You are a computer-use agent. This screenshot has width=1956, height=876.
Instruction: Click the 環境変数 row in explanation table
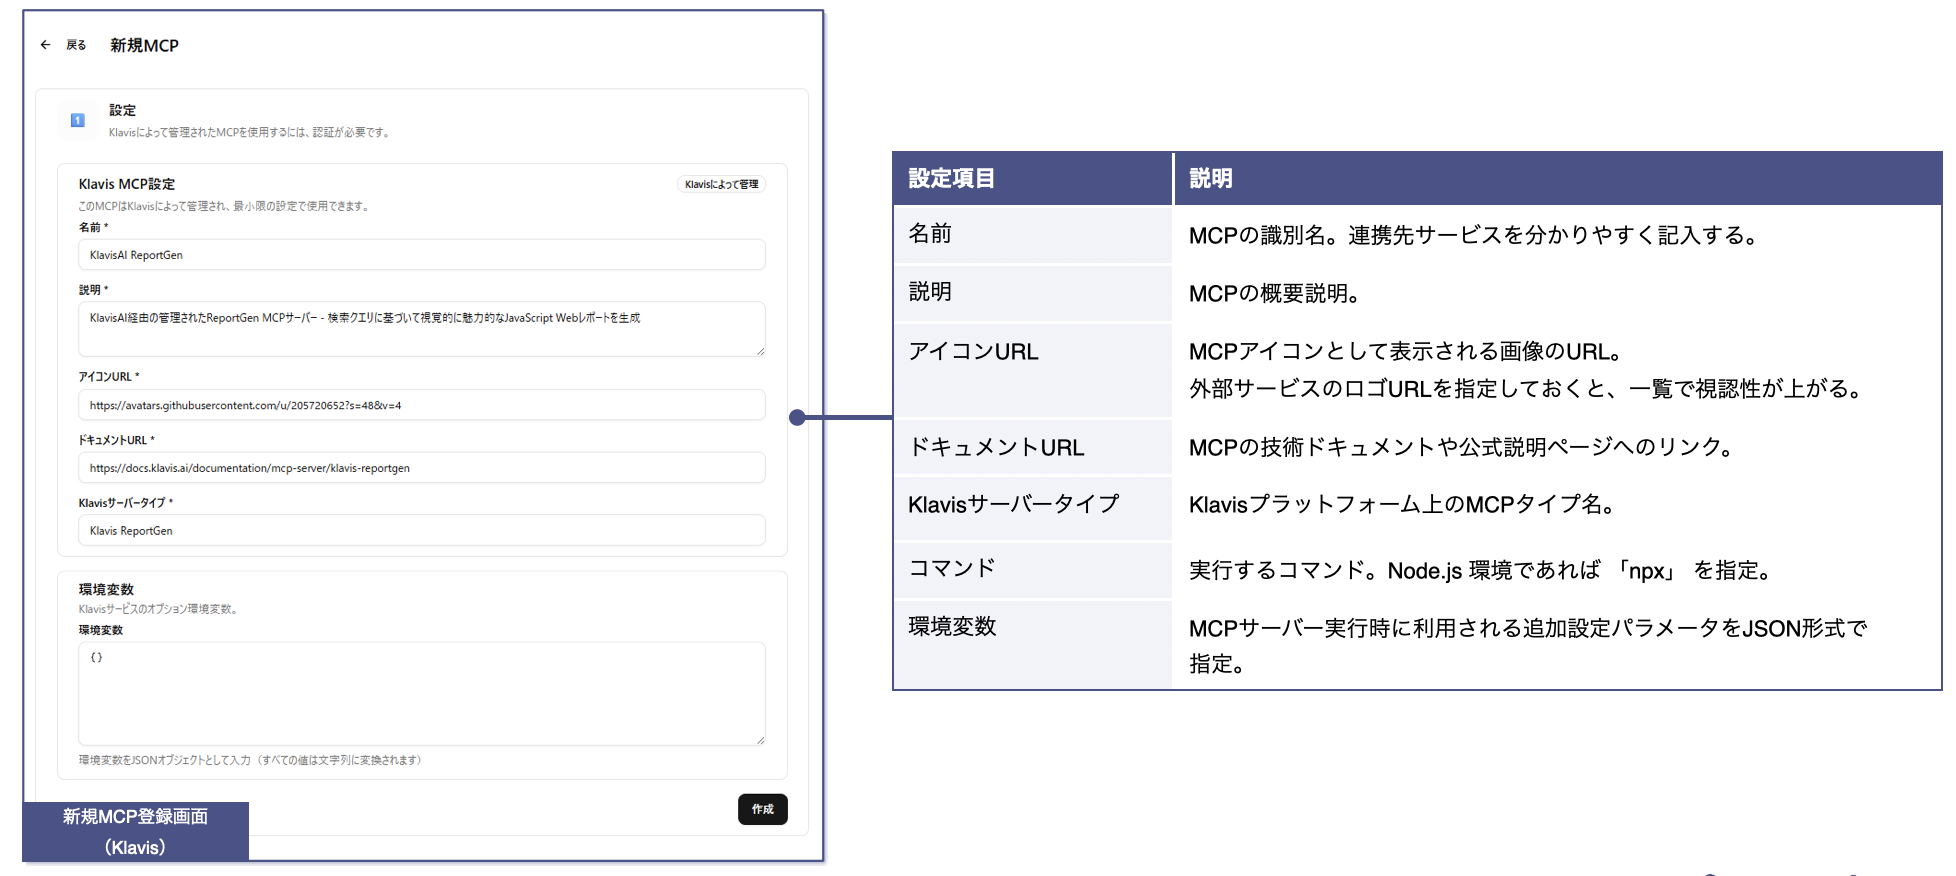pos(1417,645)
